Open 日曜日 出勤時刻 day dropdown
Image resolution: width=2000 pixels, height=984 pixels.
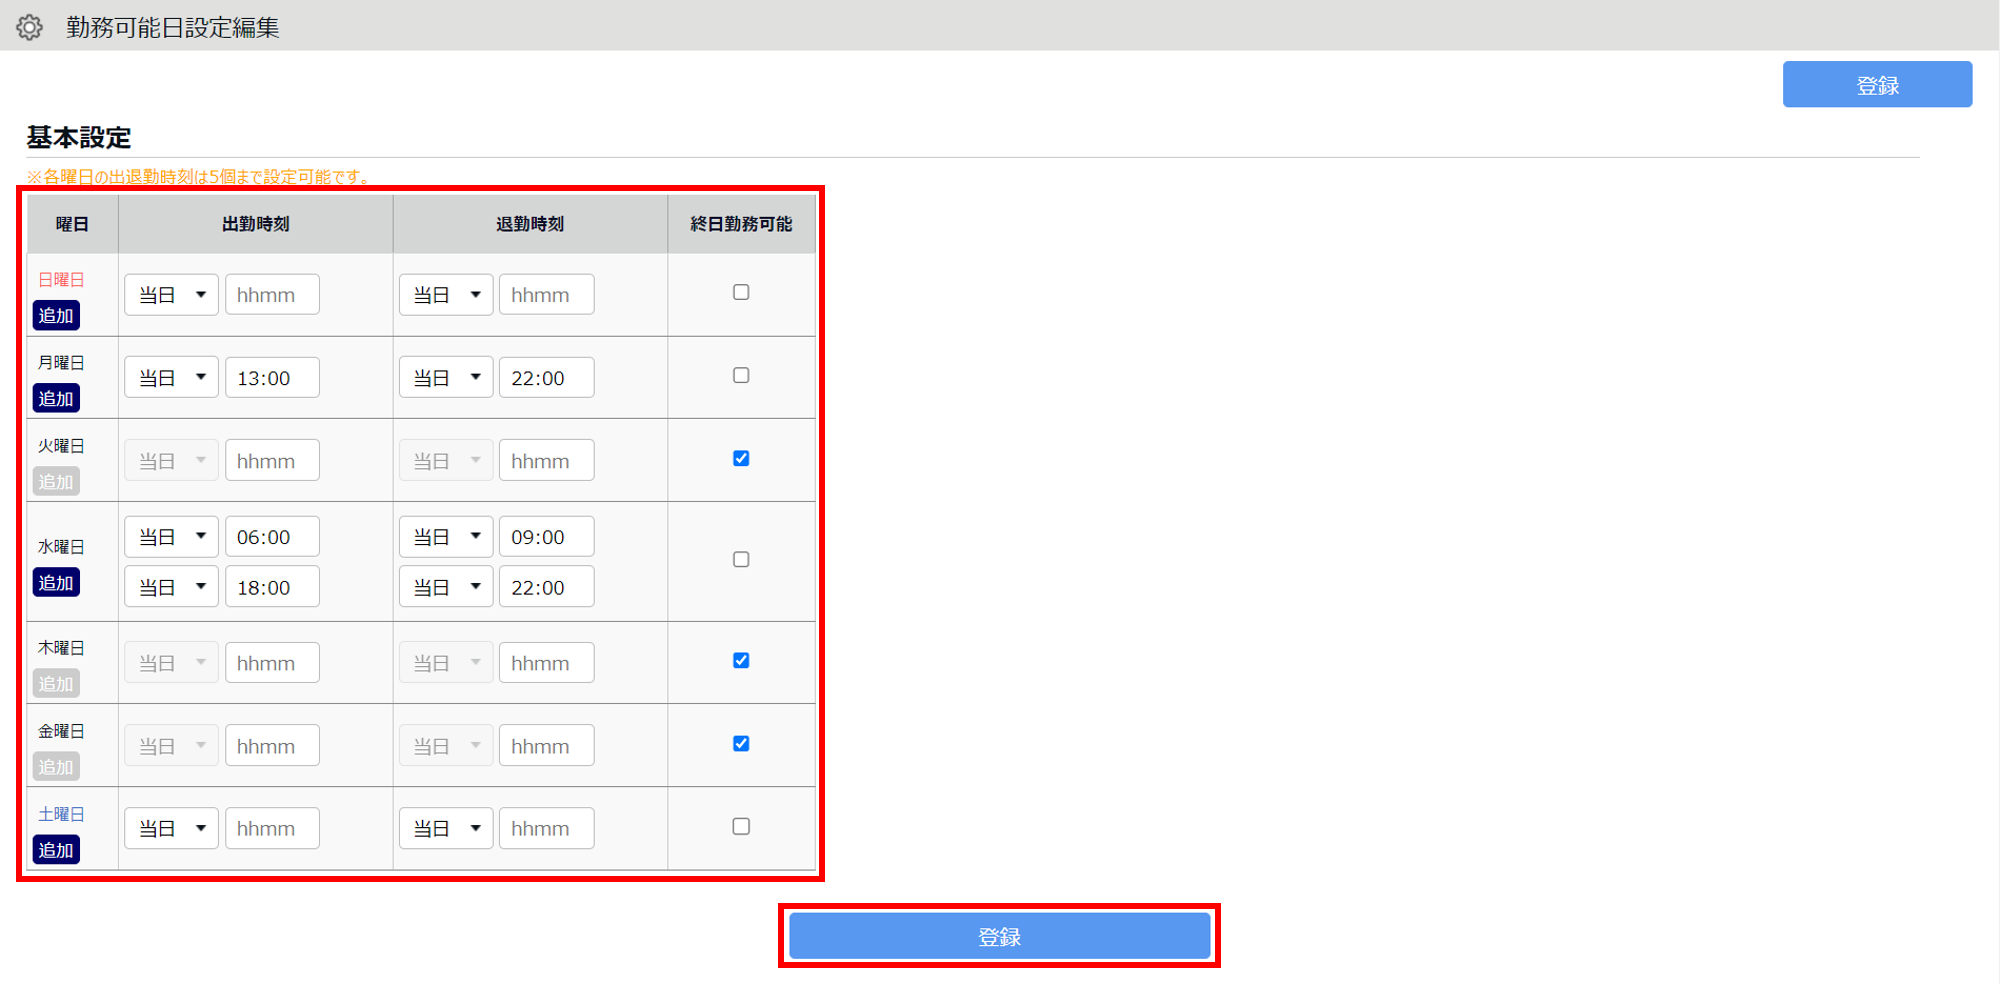coord(171,295)
